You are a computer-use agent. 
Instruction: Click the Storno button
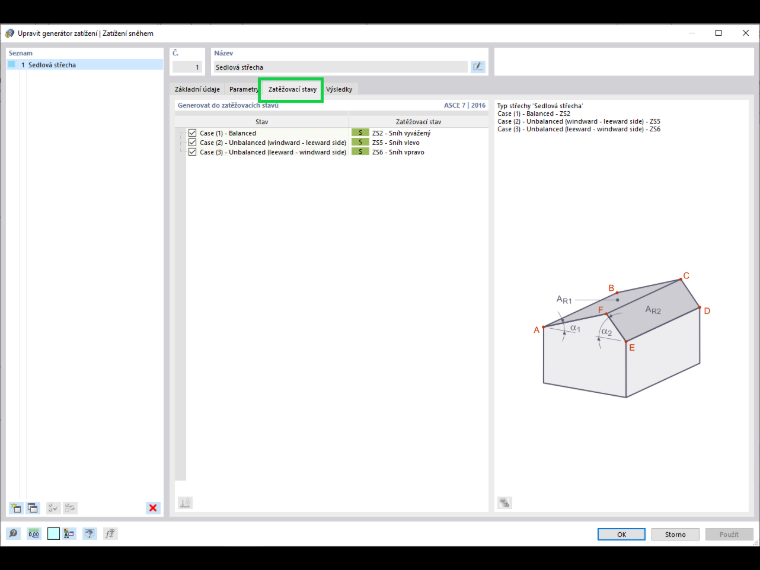(x=675, y=534)
